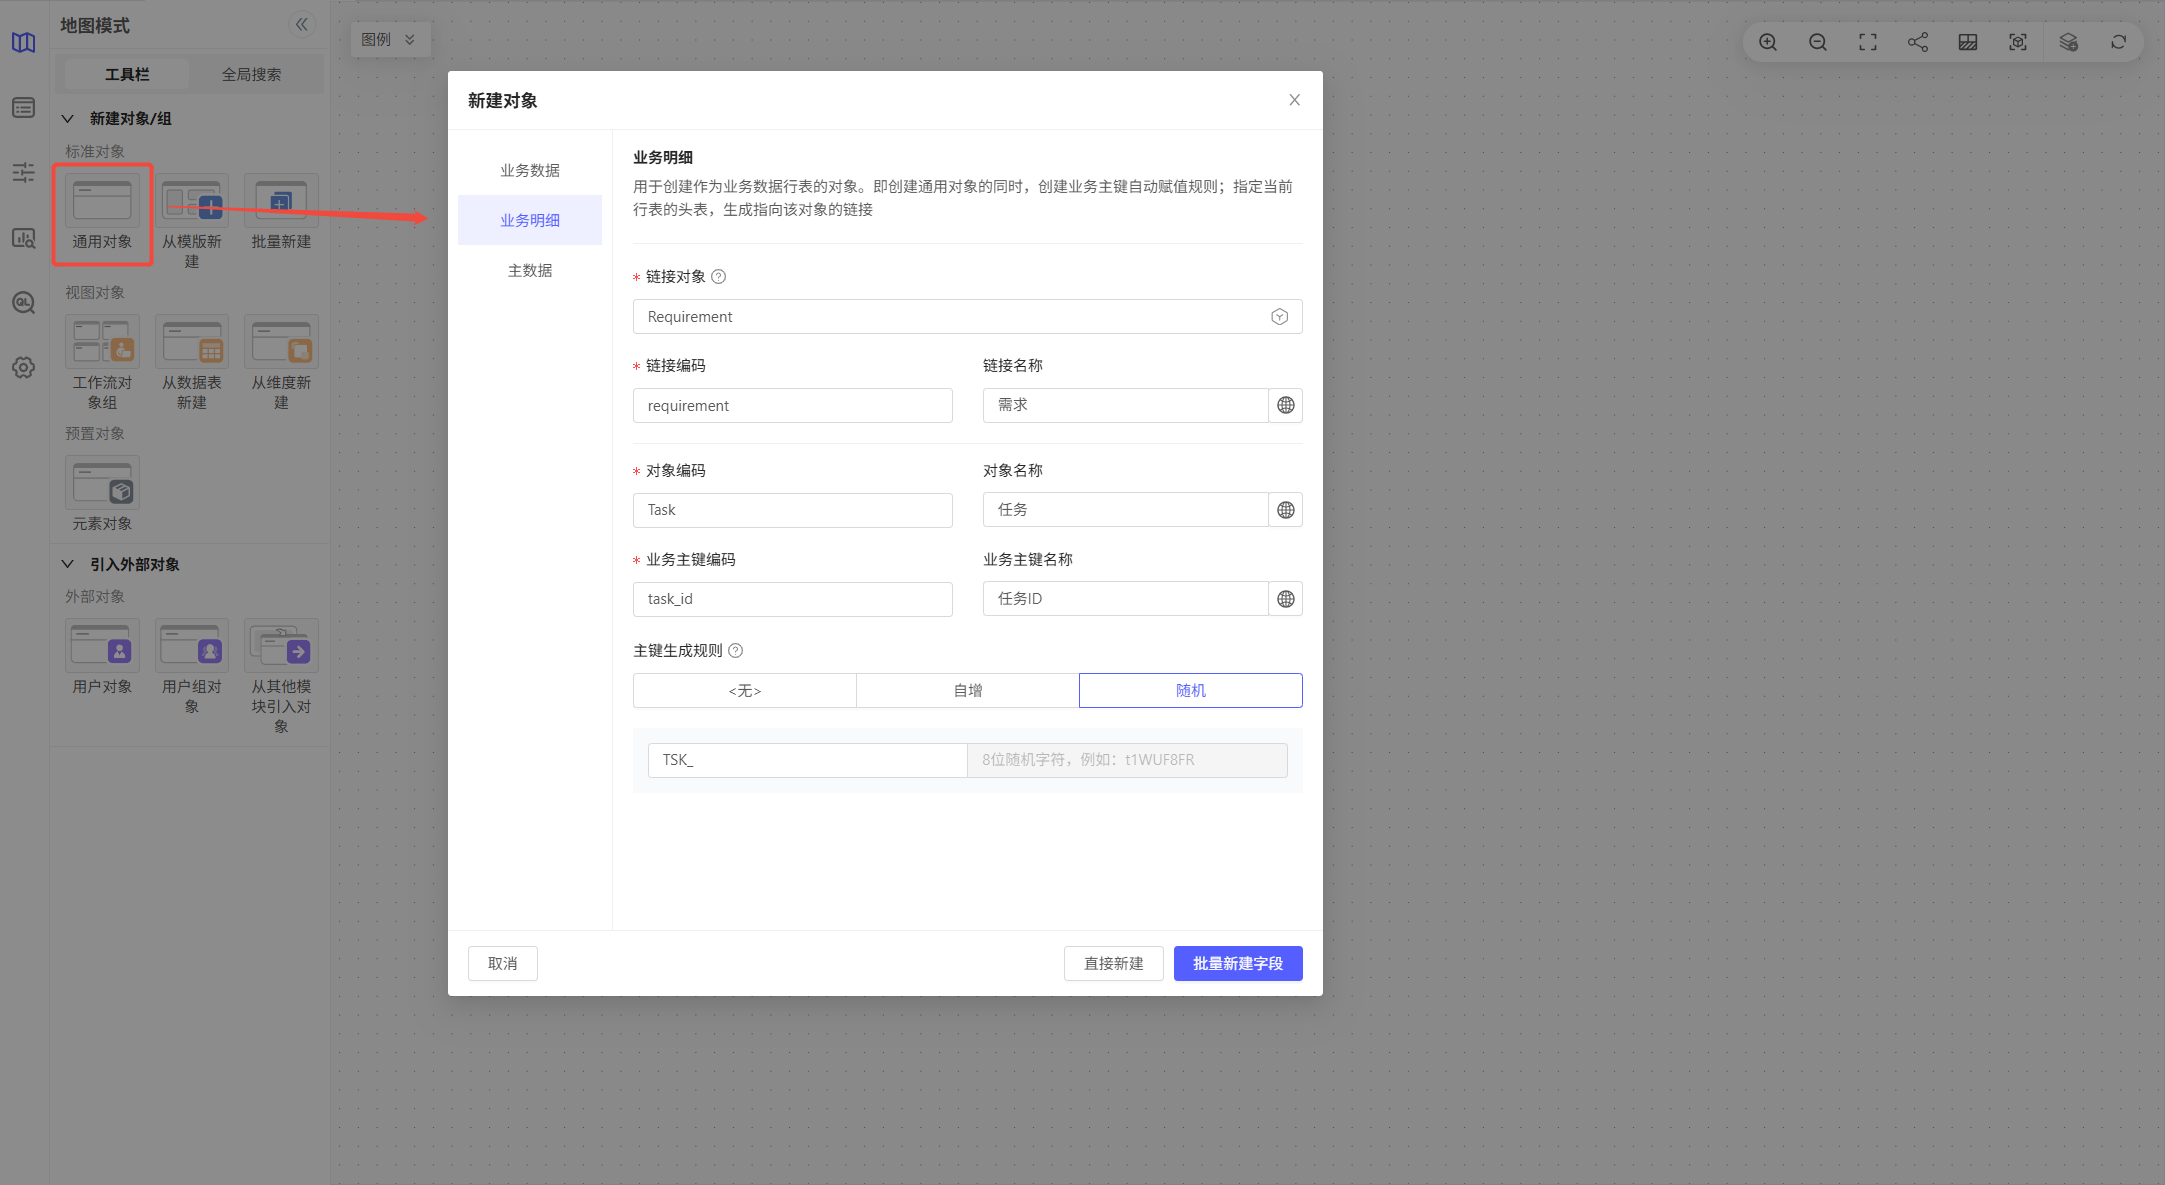
Task: Click the 直接新建 button
Action: click(1113, 963)
